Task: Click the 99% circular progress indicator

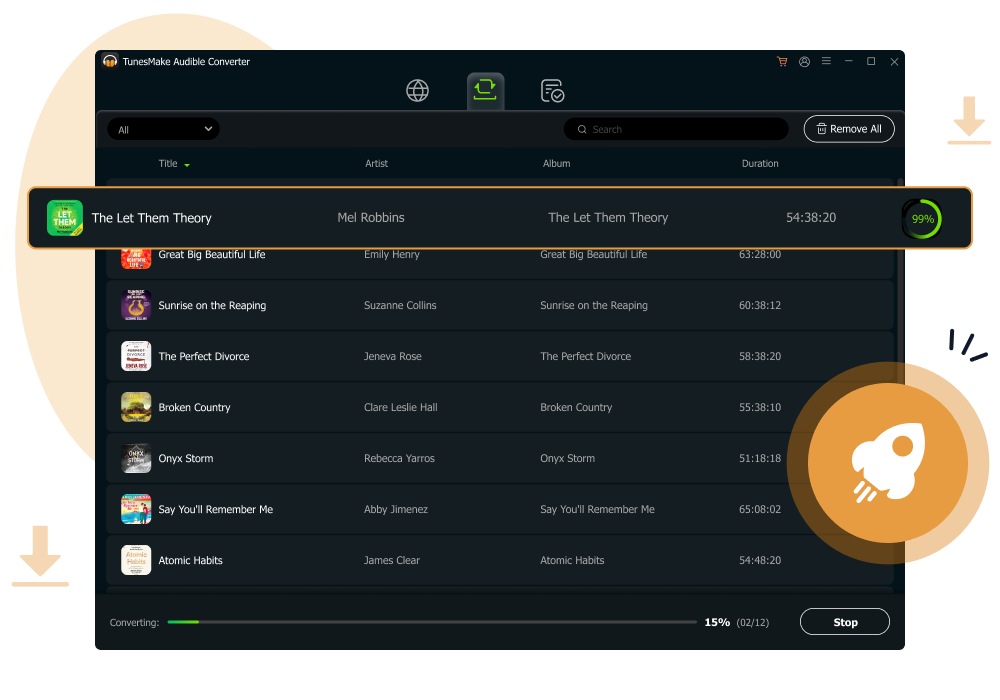Action: 922,219
